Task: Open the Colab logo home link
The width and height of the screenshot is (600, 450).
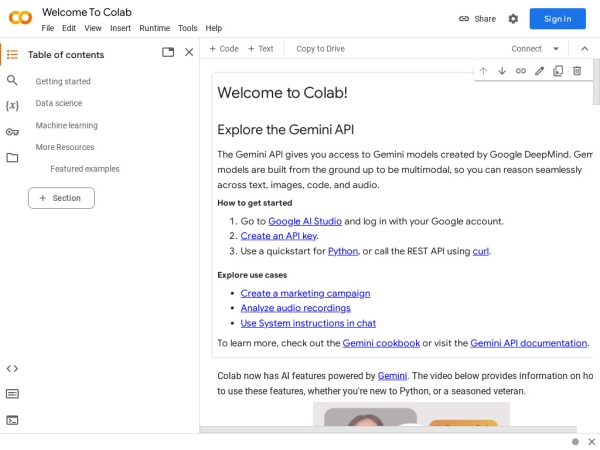Action: click(20, 18)
